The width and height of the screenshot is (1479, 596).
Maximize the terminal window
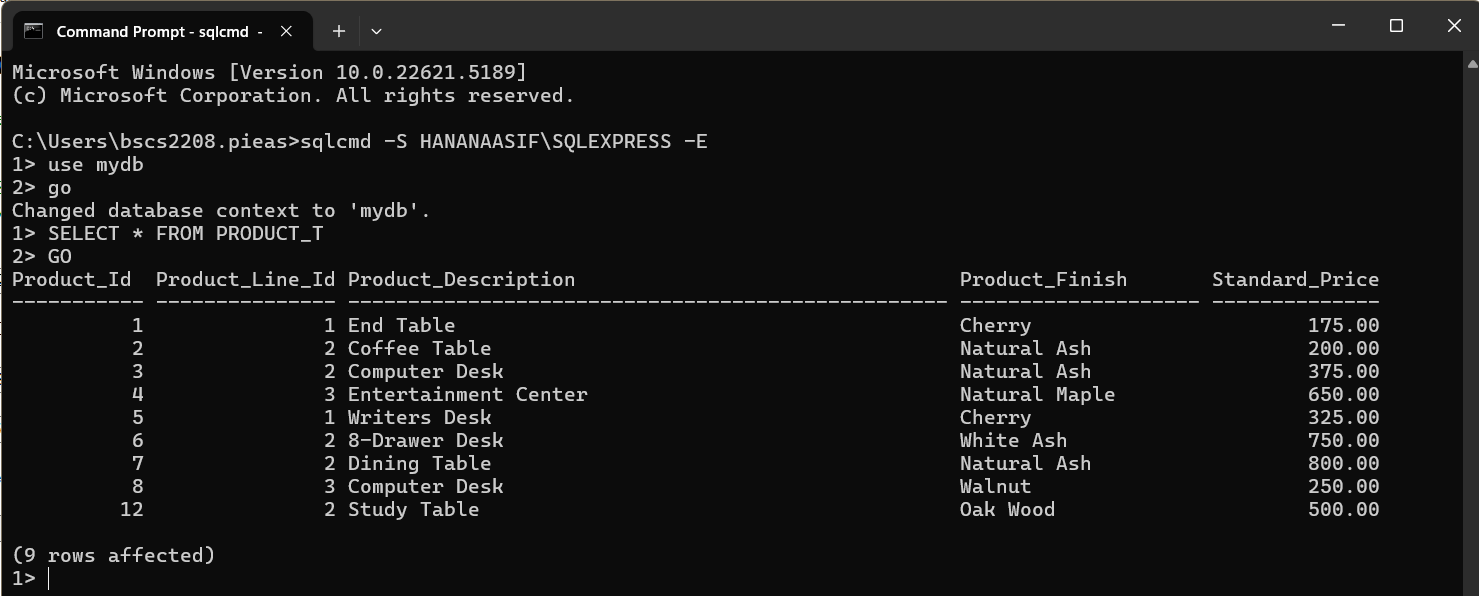[x=1397, y=26]
